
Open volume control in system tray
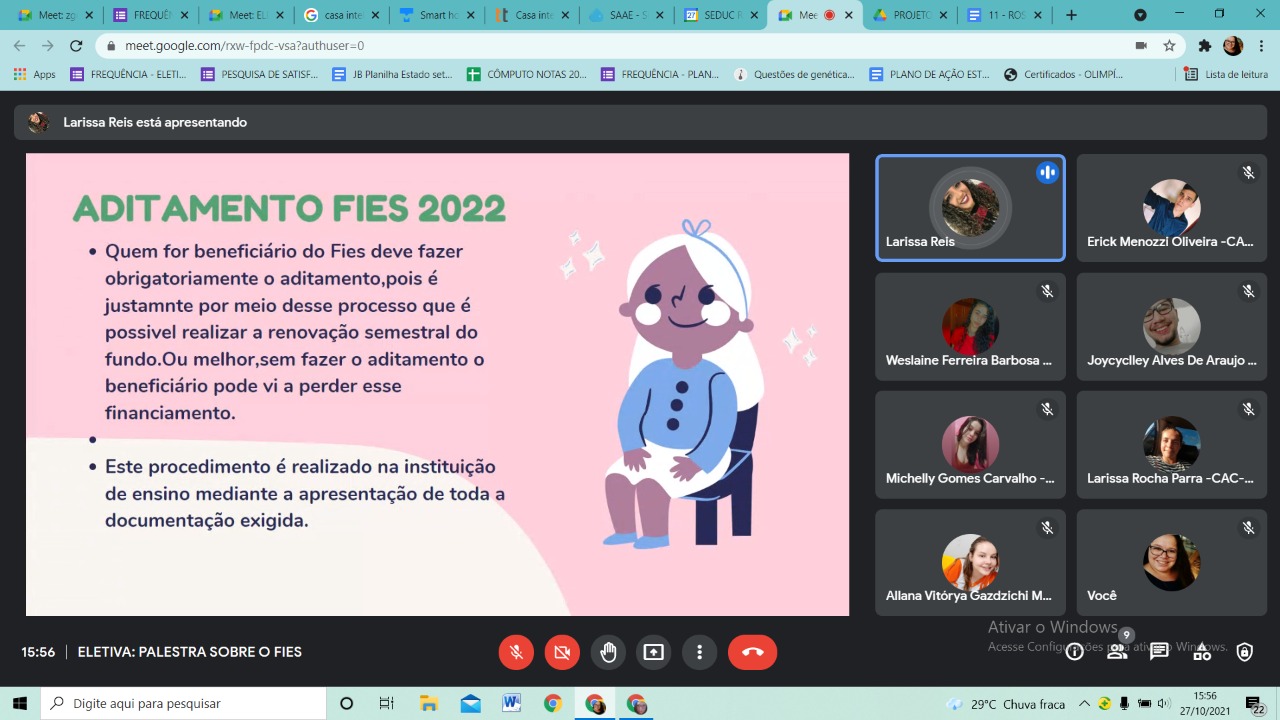(x=1164, y=704)
